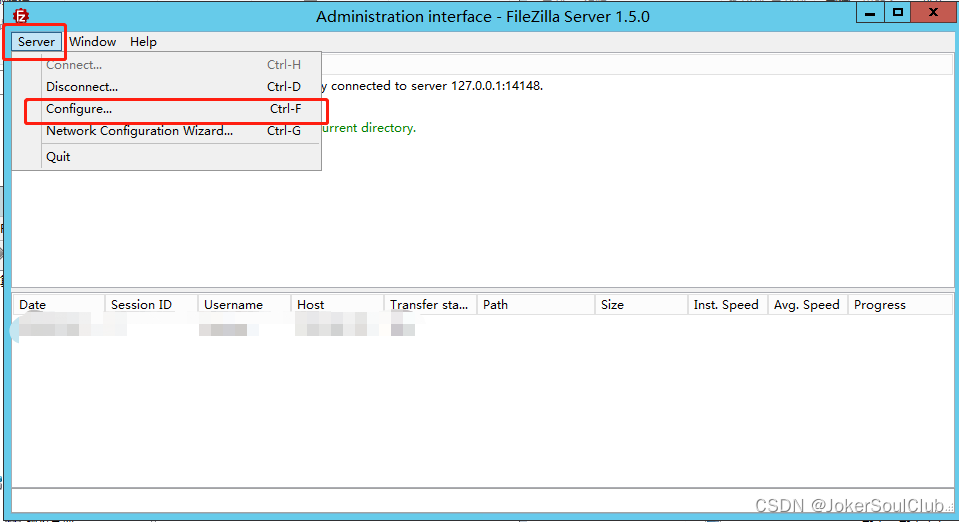Sort by Session ID column header

click(x=152, y=305)
